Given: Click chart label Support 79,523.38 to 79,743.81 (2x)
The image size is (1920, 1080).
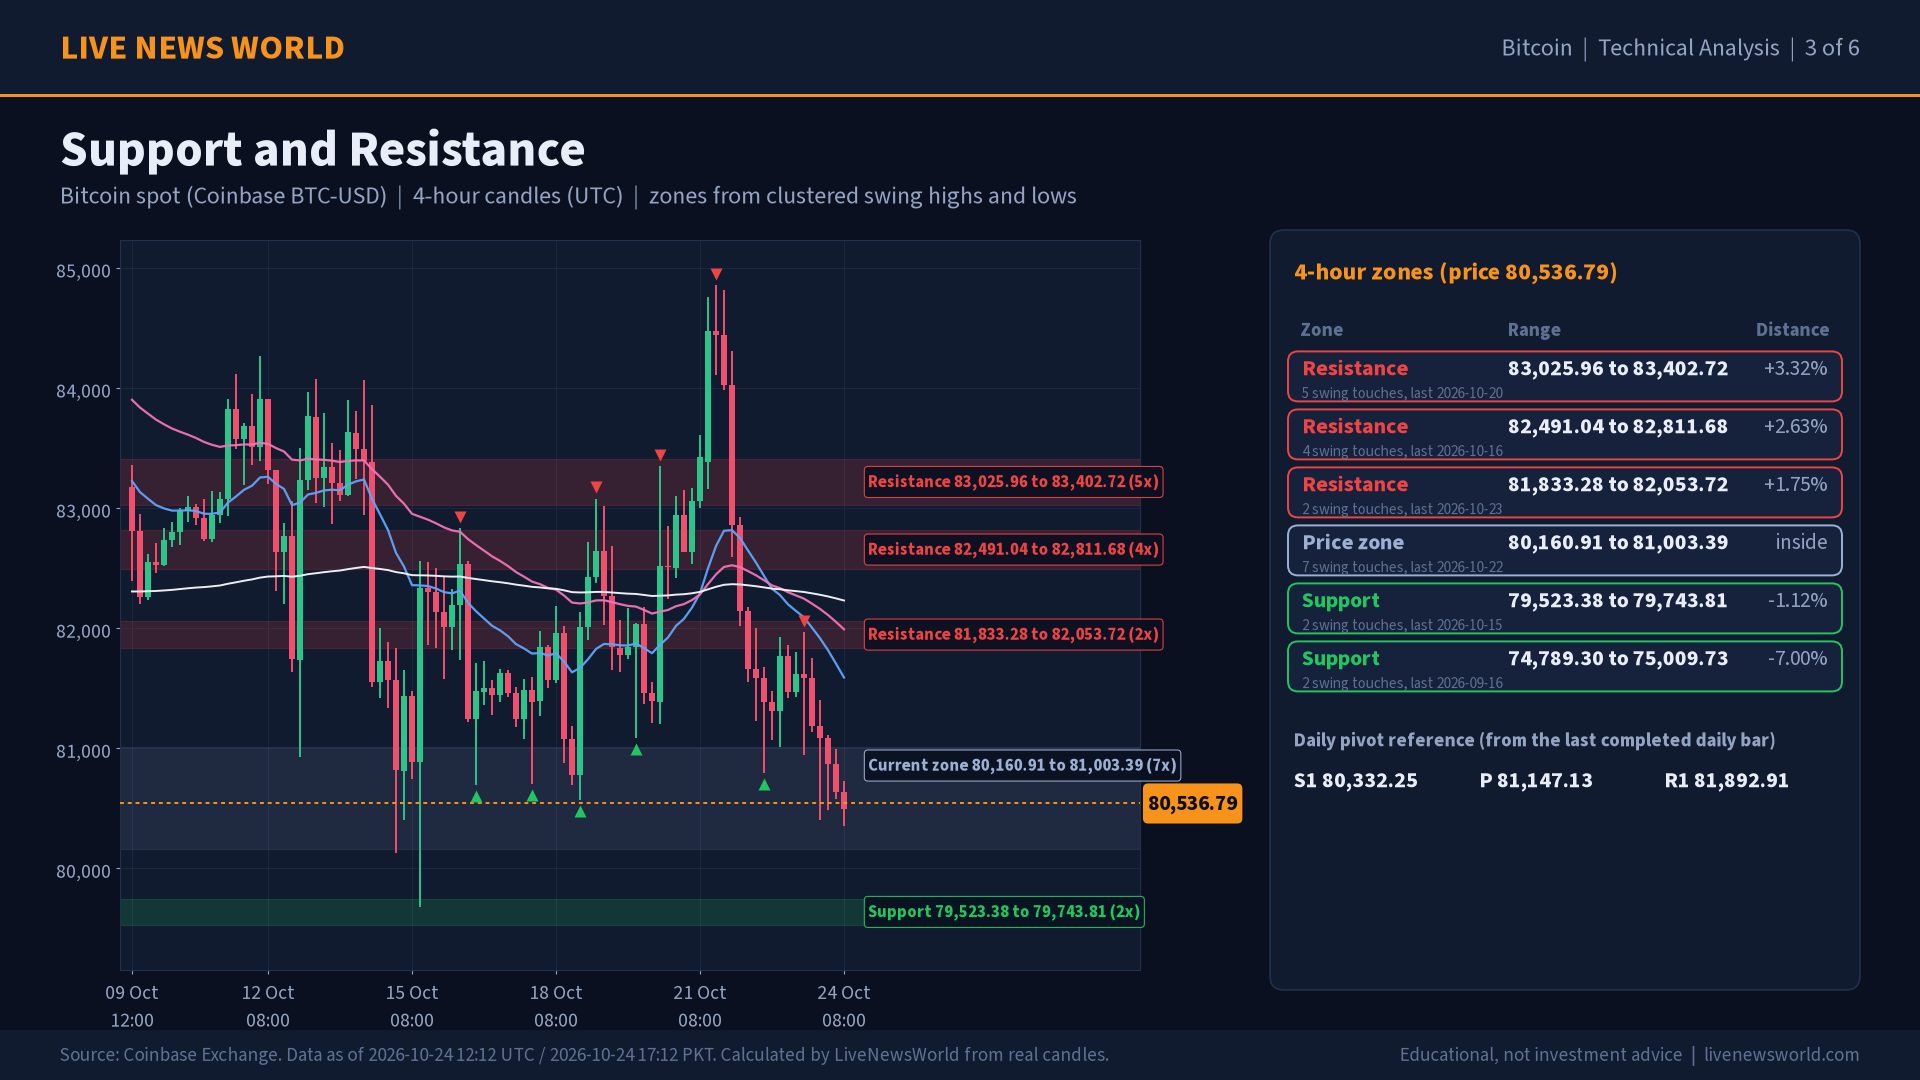Looking at the screenshot, I should click(x=1004, y=911).
